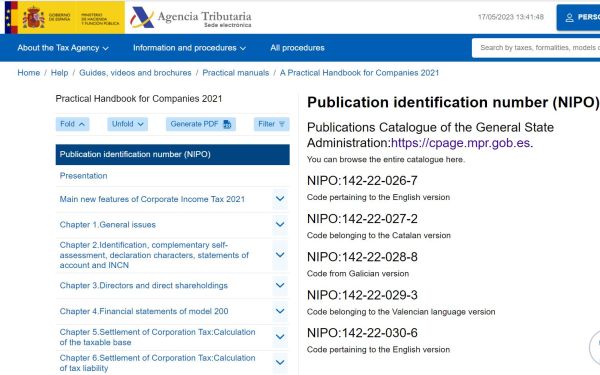600x375 pixels.
Task: Expand Chapter 1 General issues chevron
Action: [280, 225]
